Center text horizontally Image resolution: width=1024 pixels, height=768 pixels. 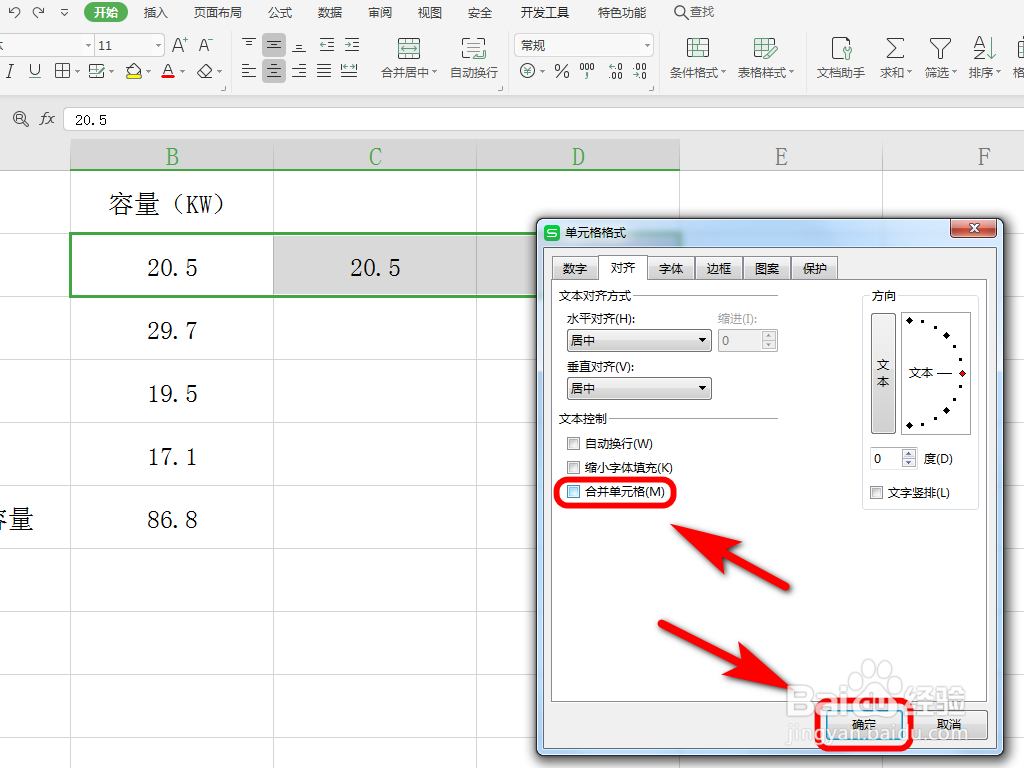click(274, 71)
